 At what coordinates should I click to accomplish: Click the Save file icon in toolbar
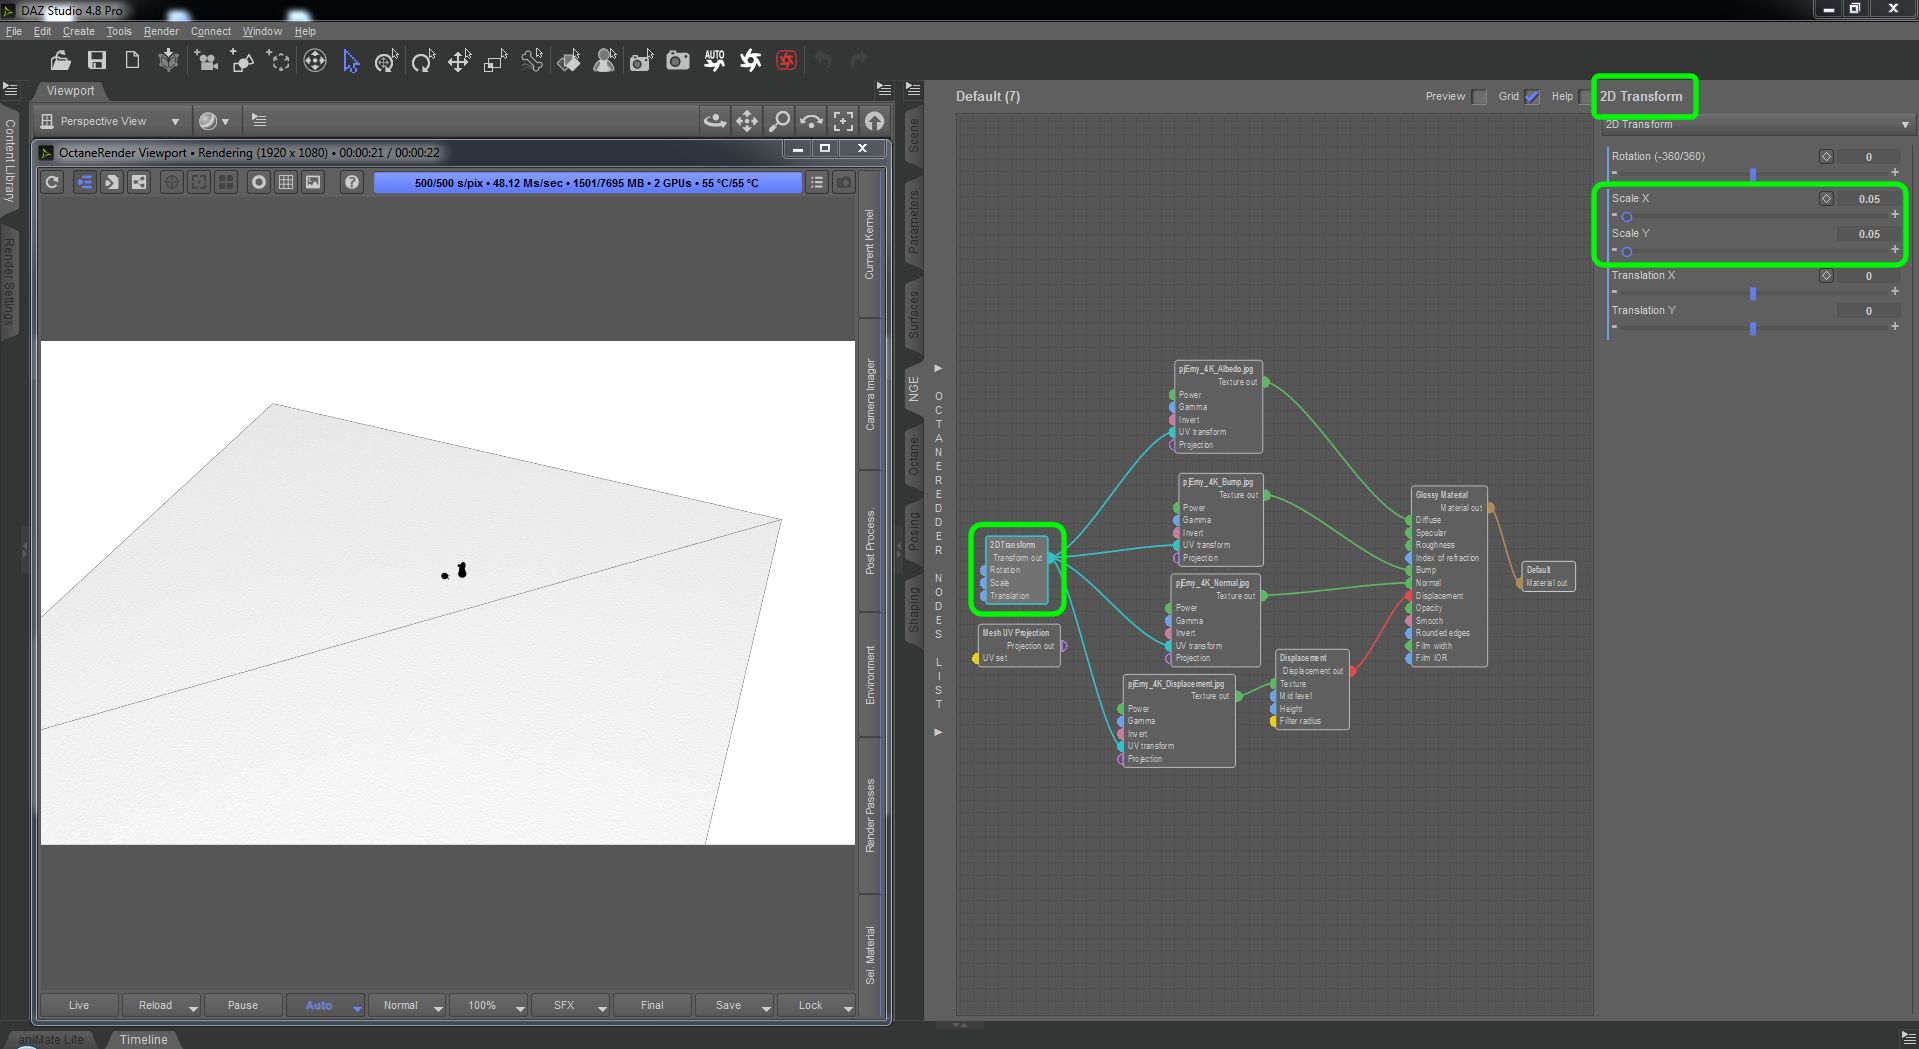pyautogui.click(x=96, y=61)
